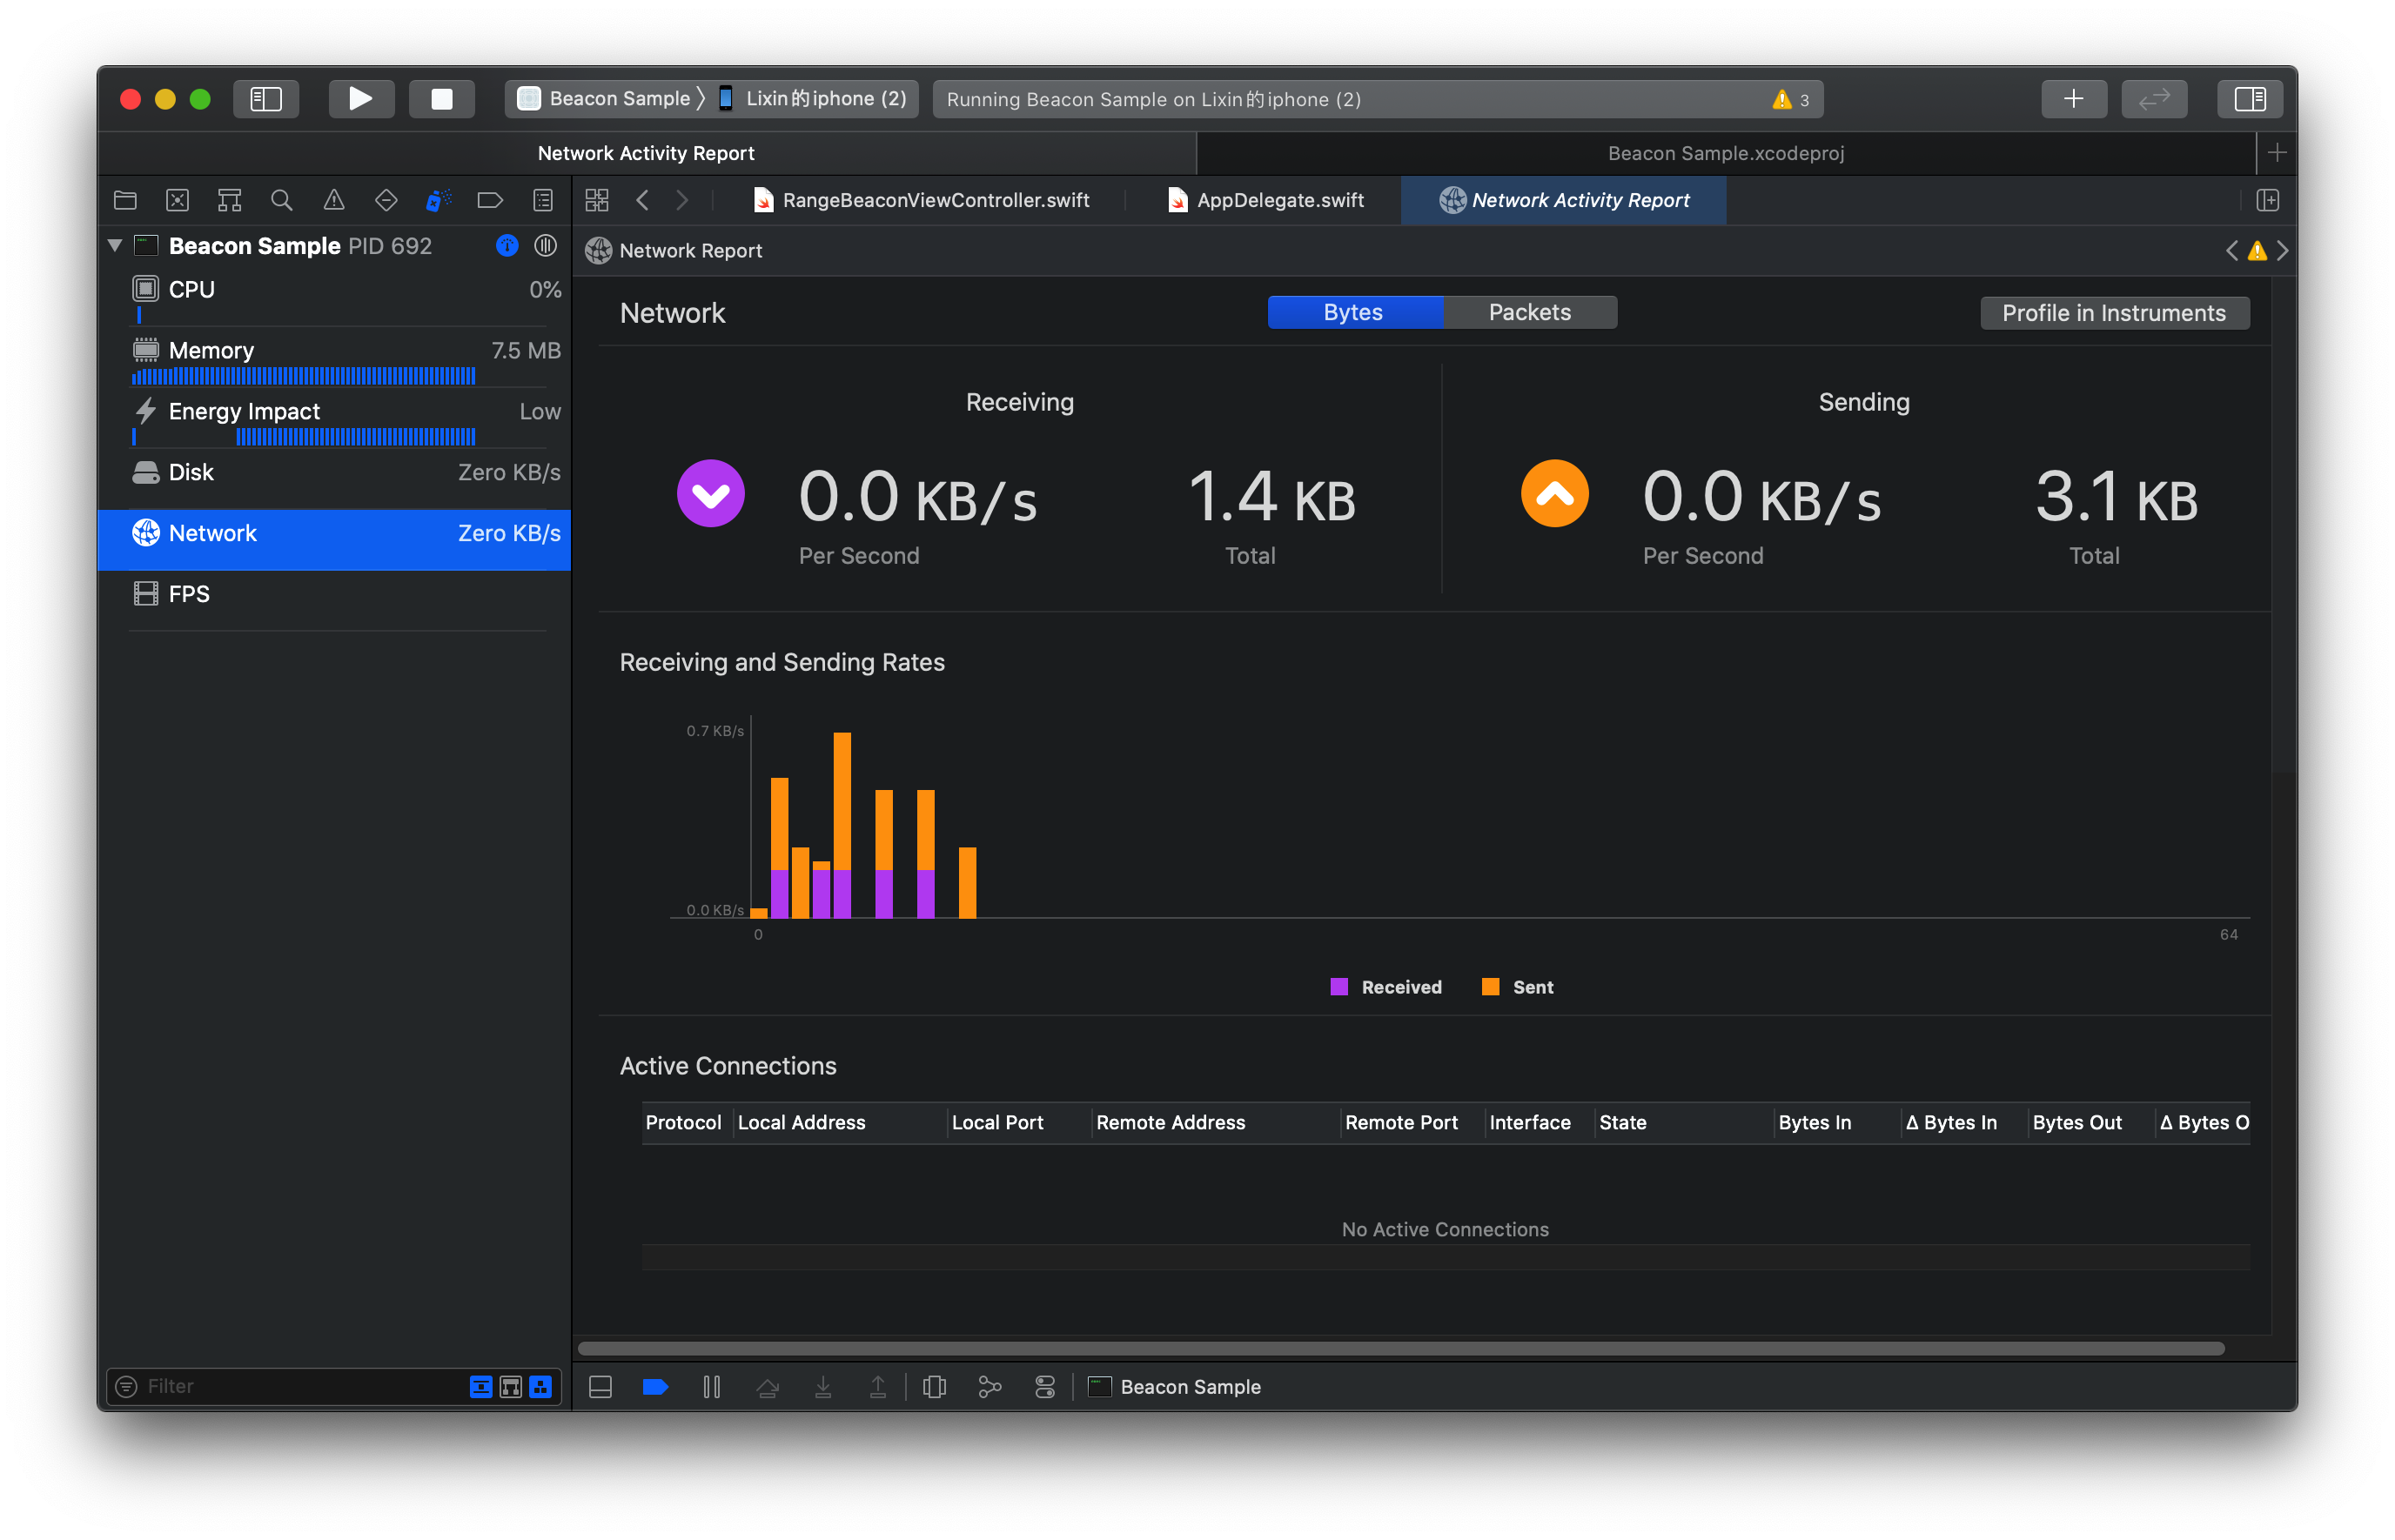Click the Debug Memory Graph icon
Viewport: 2395px width, 1540px height.
[x=989, y=1387]
